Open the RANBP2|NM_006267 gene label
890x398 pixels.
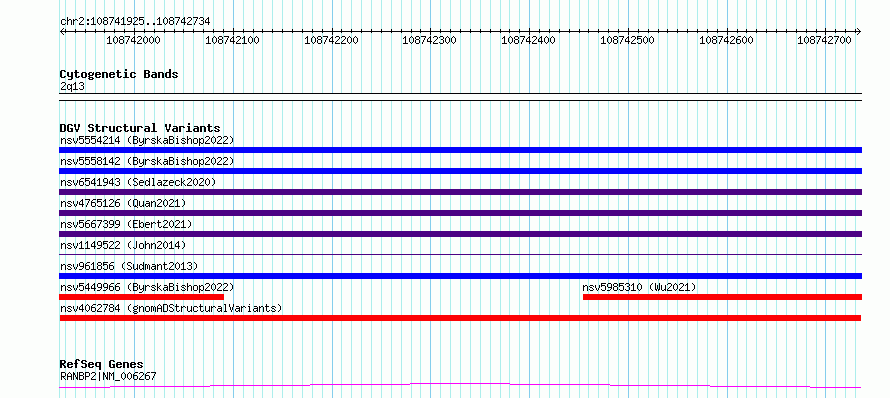[x=108, y=376]
